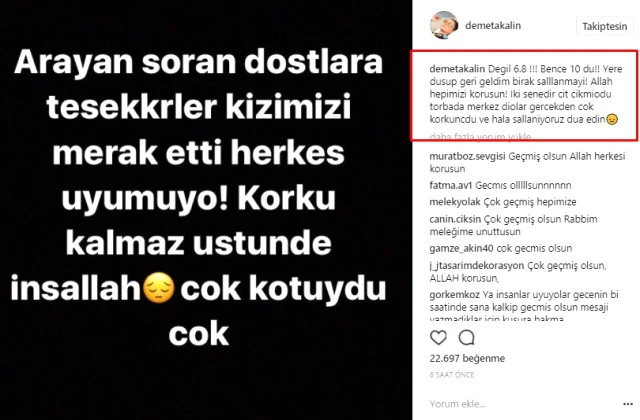
Task: Open demetakalin username in the caption
Action: tap(457, 69)
